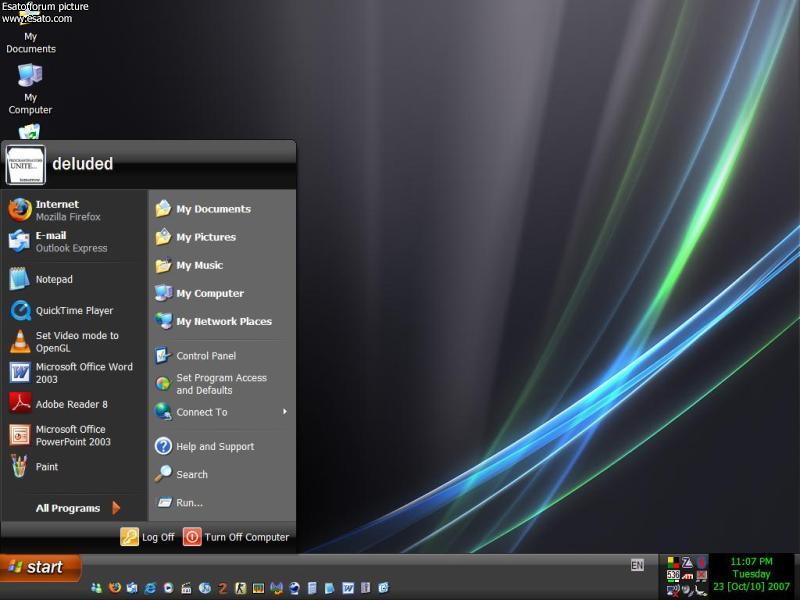Open the My Computer desktop icon

coord(30,88)
